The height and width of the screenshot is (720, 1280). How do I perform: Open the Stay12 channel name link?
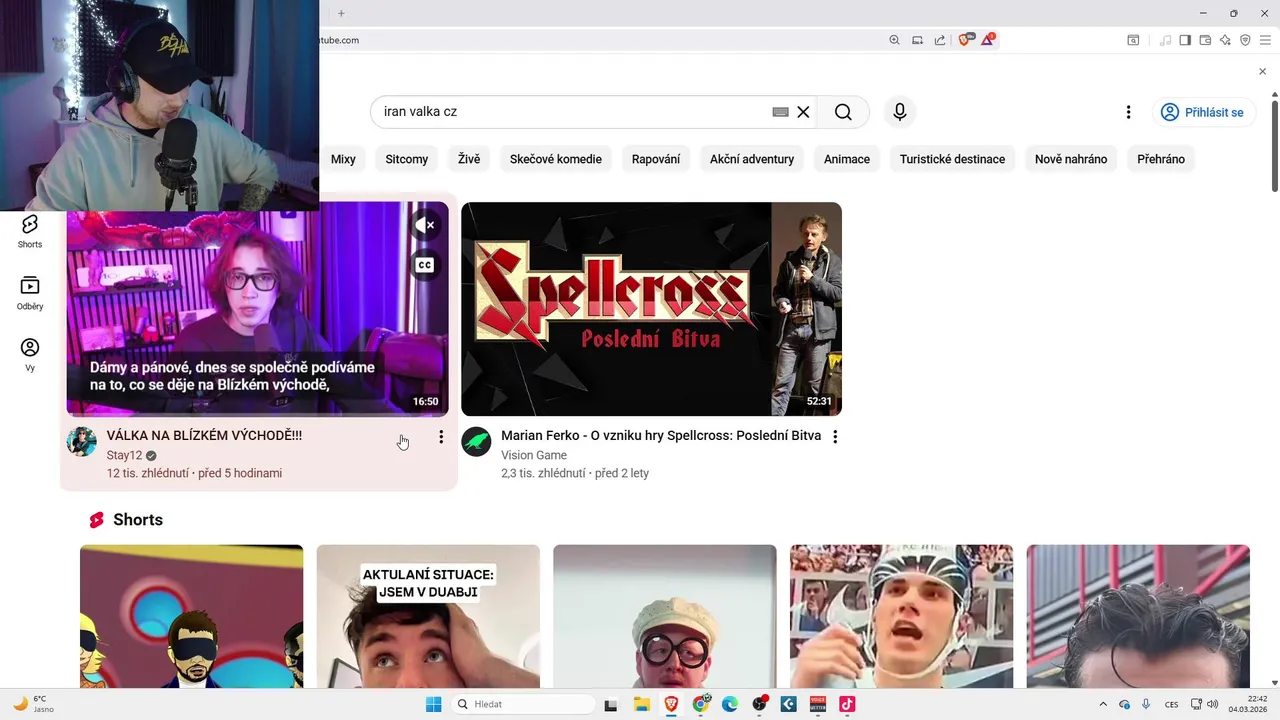pos(125,455)
